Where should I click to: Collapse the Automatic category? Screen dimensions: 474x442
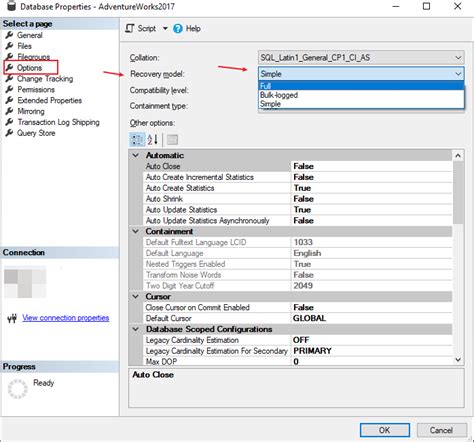click(136, 155)
